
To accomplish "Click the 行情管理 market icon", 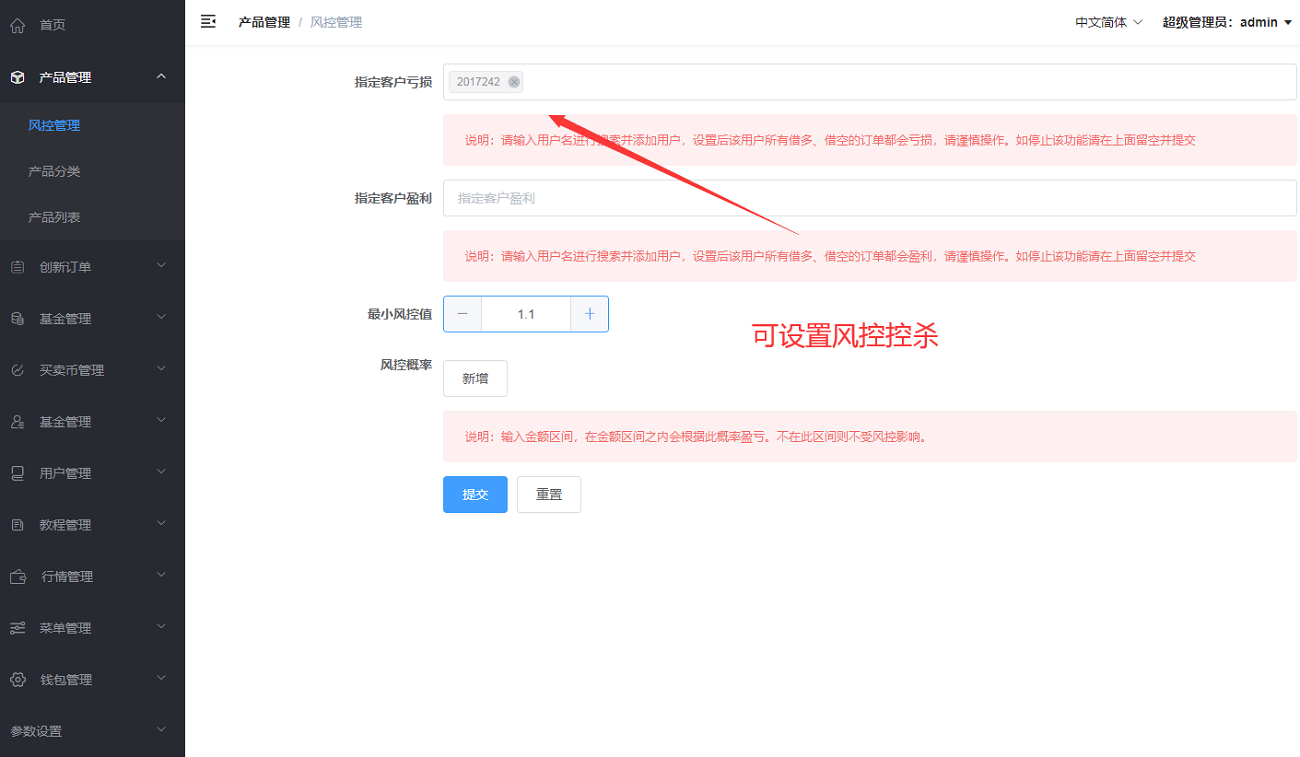I will tap(16, 576).
